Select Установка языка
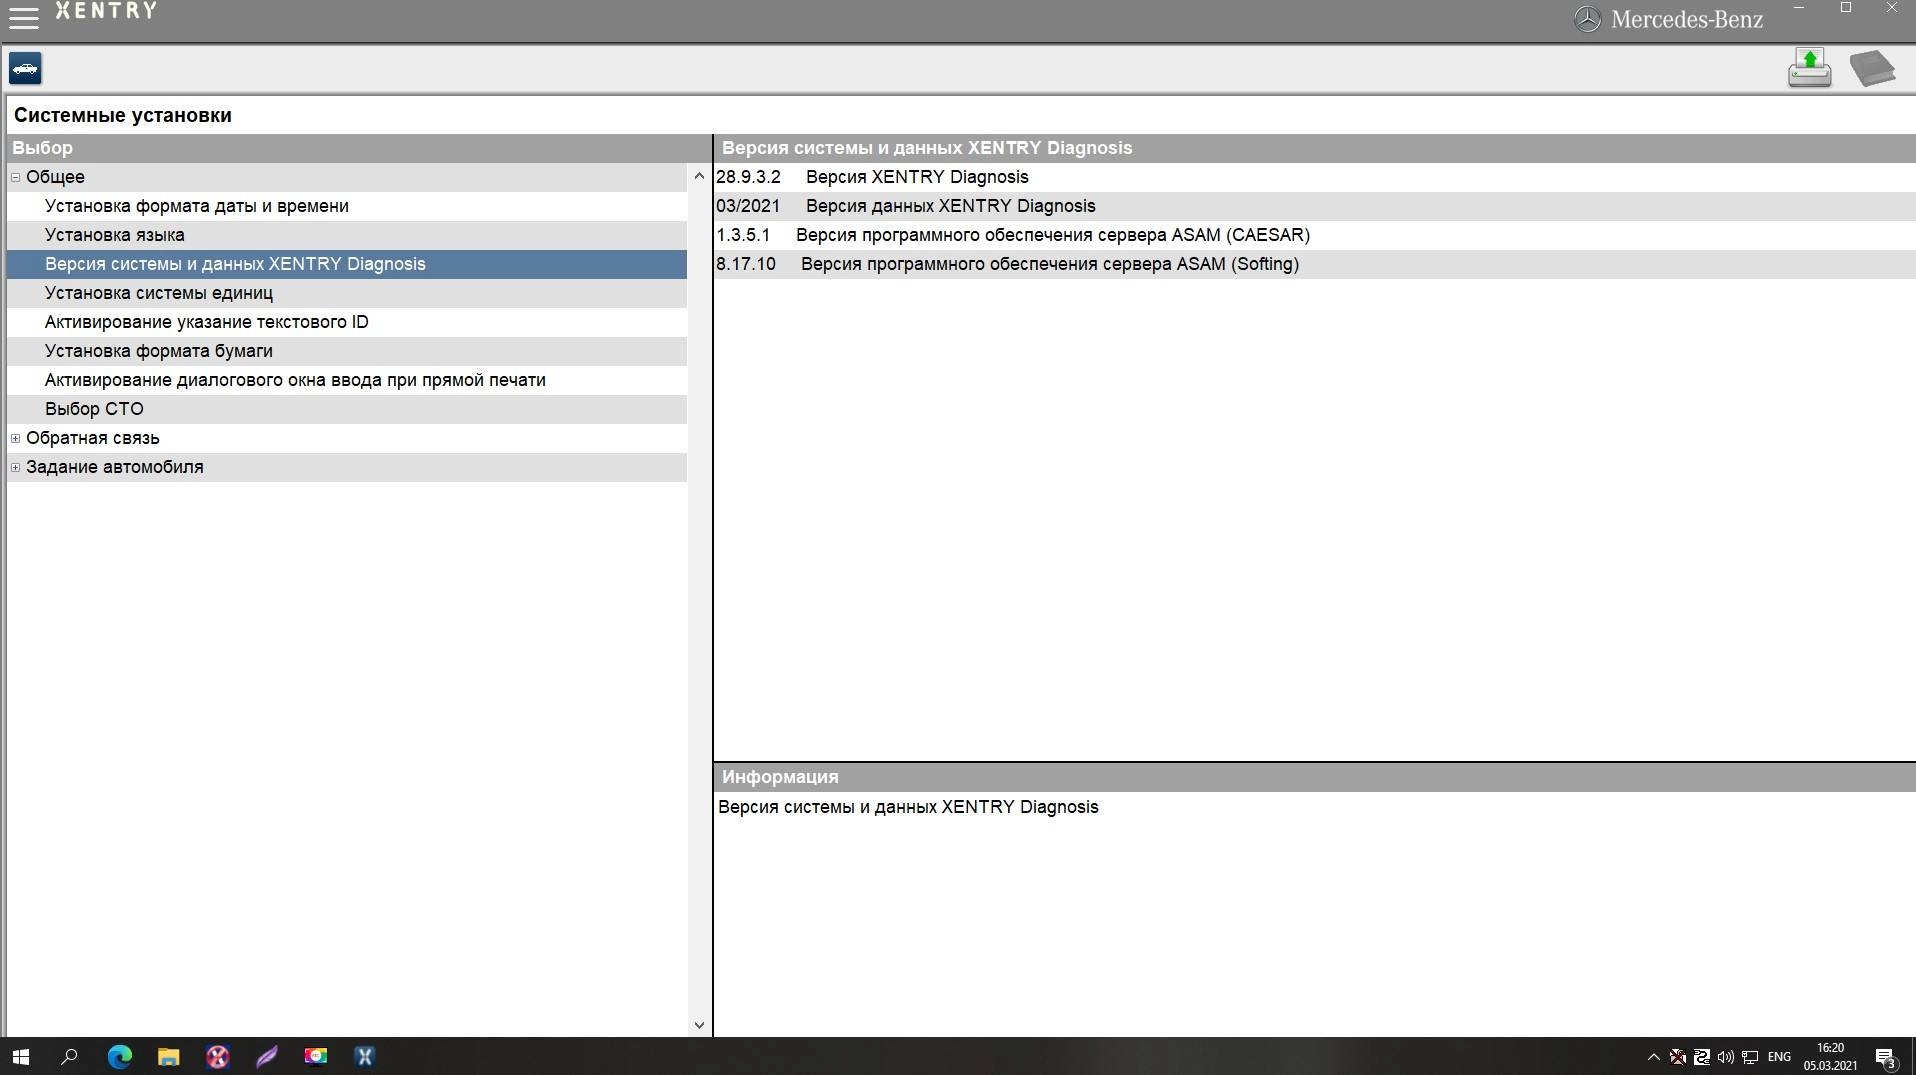The image size is (1916, 1075). (x=346, y=235)
